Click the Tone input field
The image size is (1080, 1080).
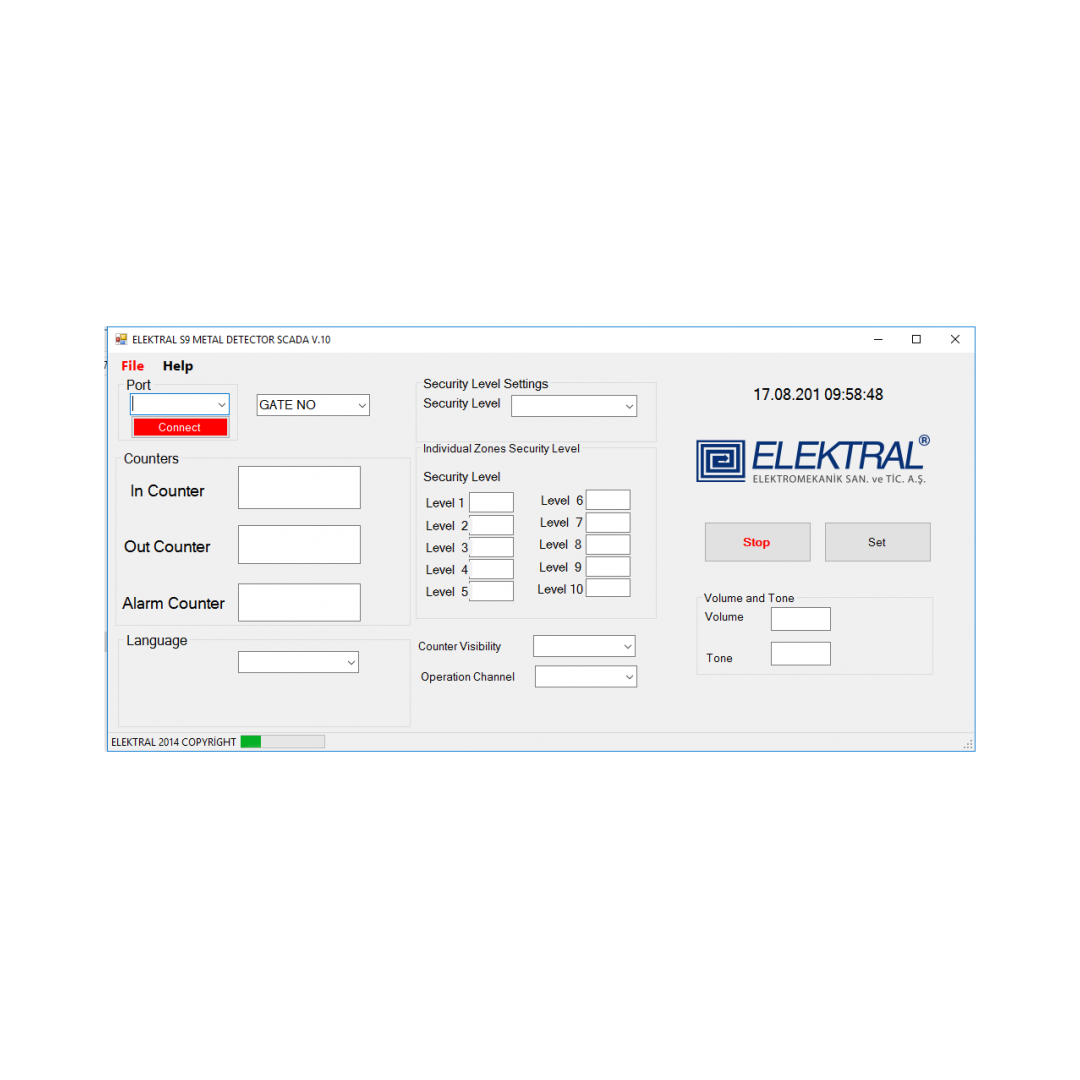[800, 654]
